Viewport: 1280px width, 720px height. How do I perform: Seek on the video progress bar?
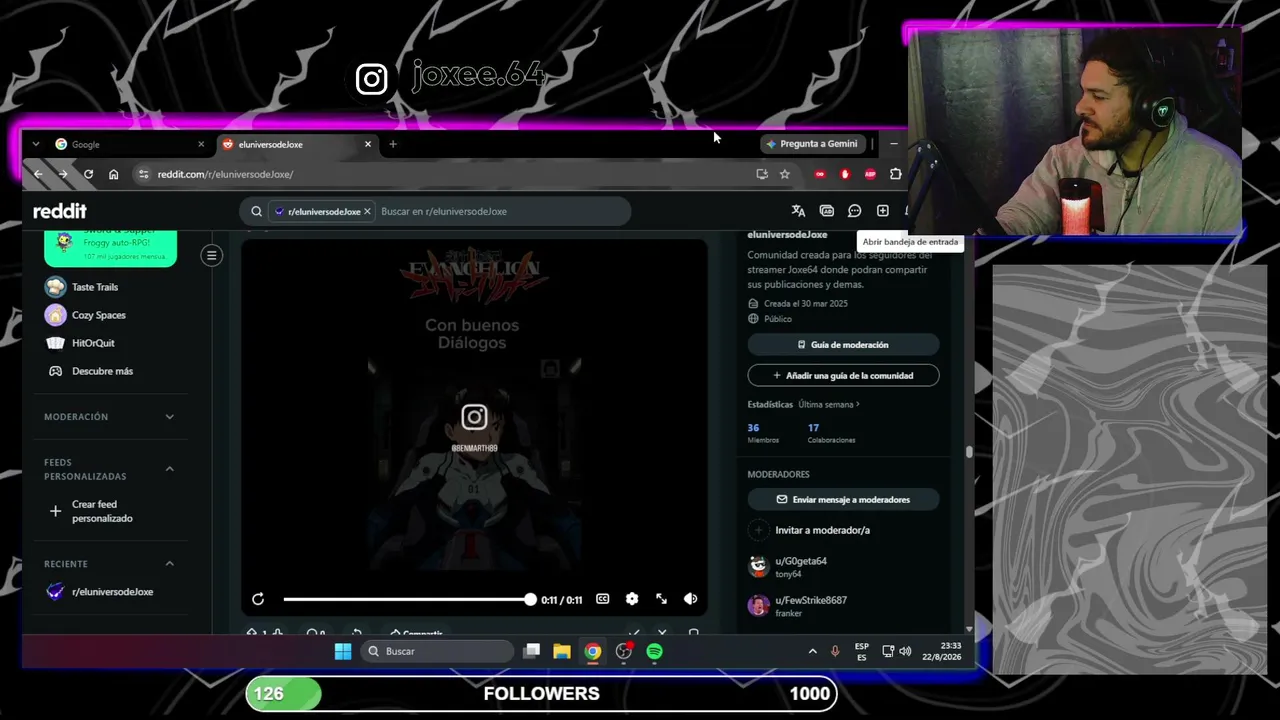pos(407,599)
